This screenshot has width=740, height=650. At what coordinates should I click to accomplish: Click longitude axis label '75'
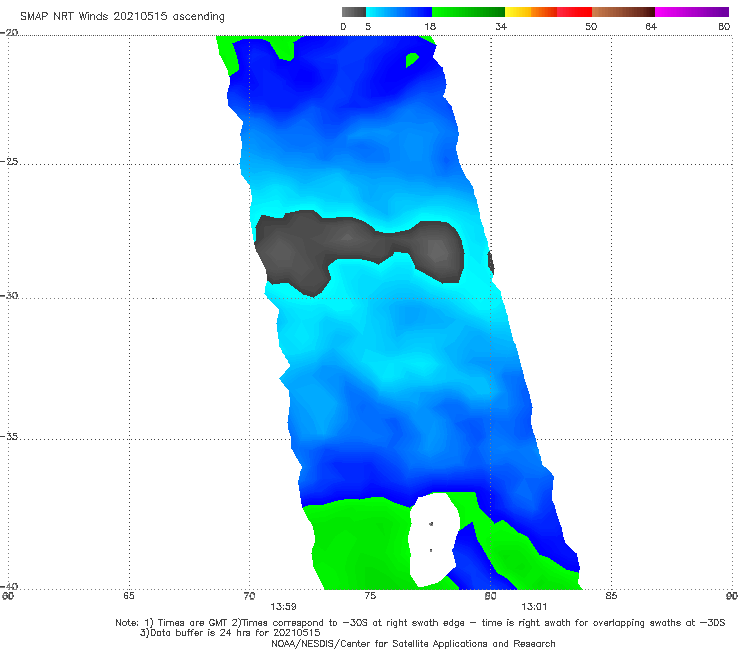[370, 596]
